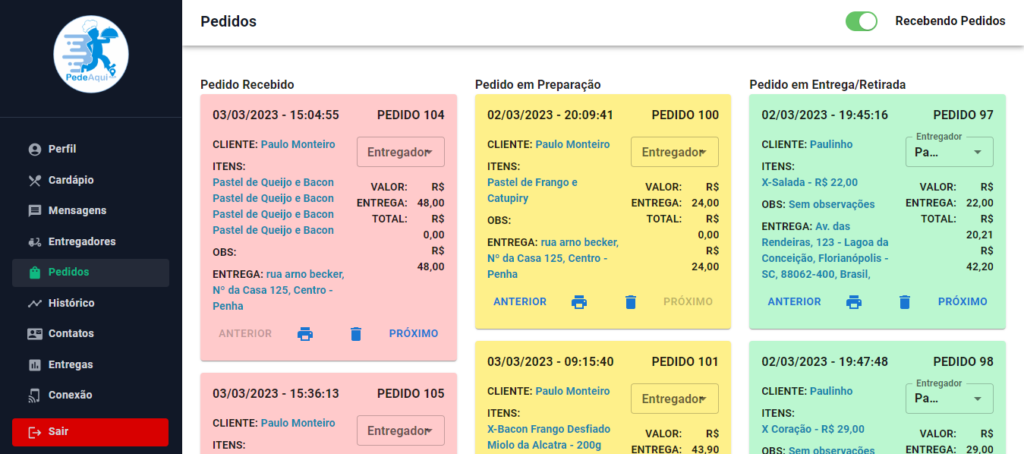Go to Cardápio section

[91, 180]
